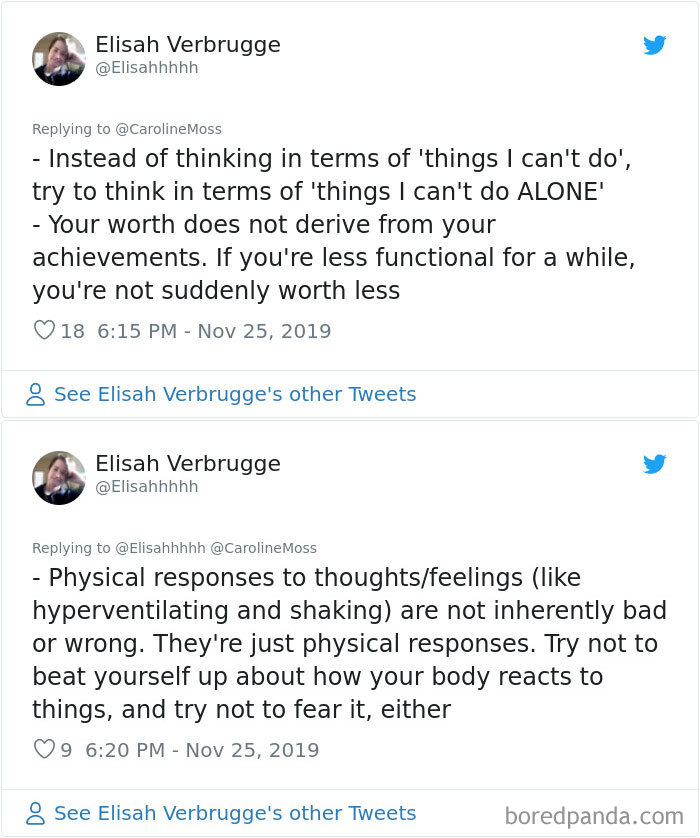Open 'See Elisah Verbrugge's other Tweets' under bottom tweet
Screen dimensions: 700x838
[x=236, y=813]
